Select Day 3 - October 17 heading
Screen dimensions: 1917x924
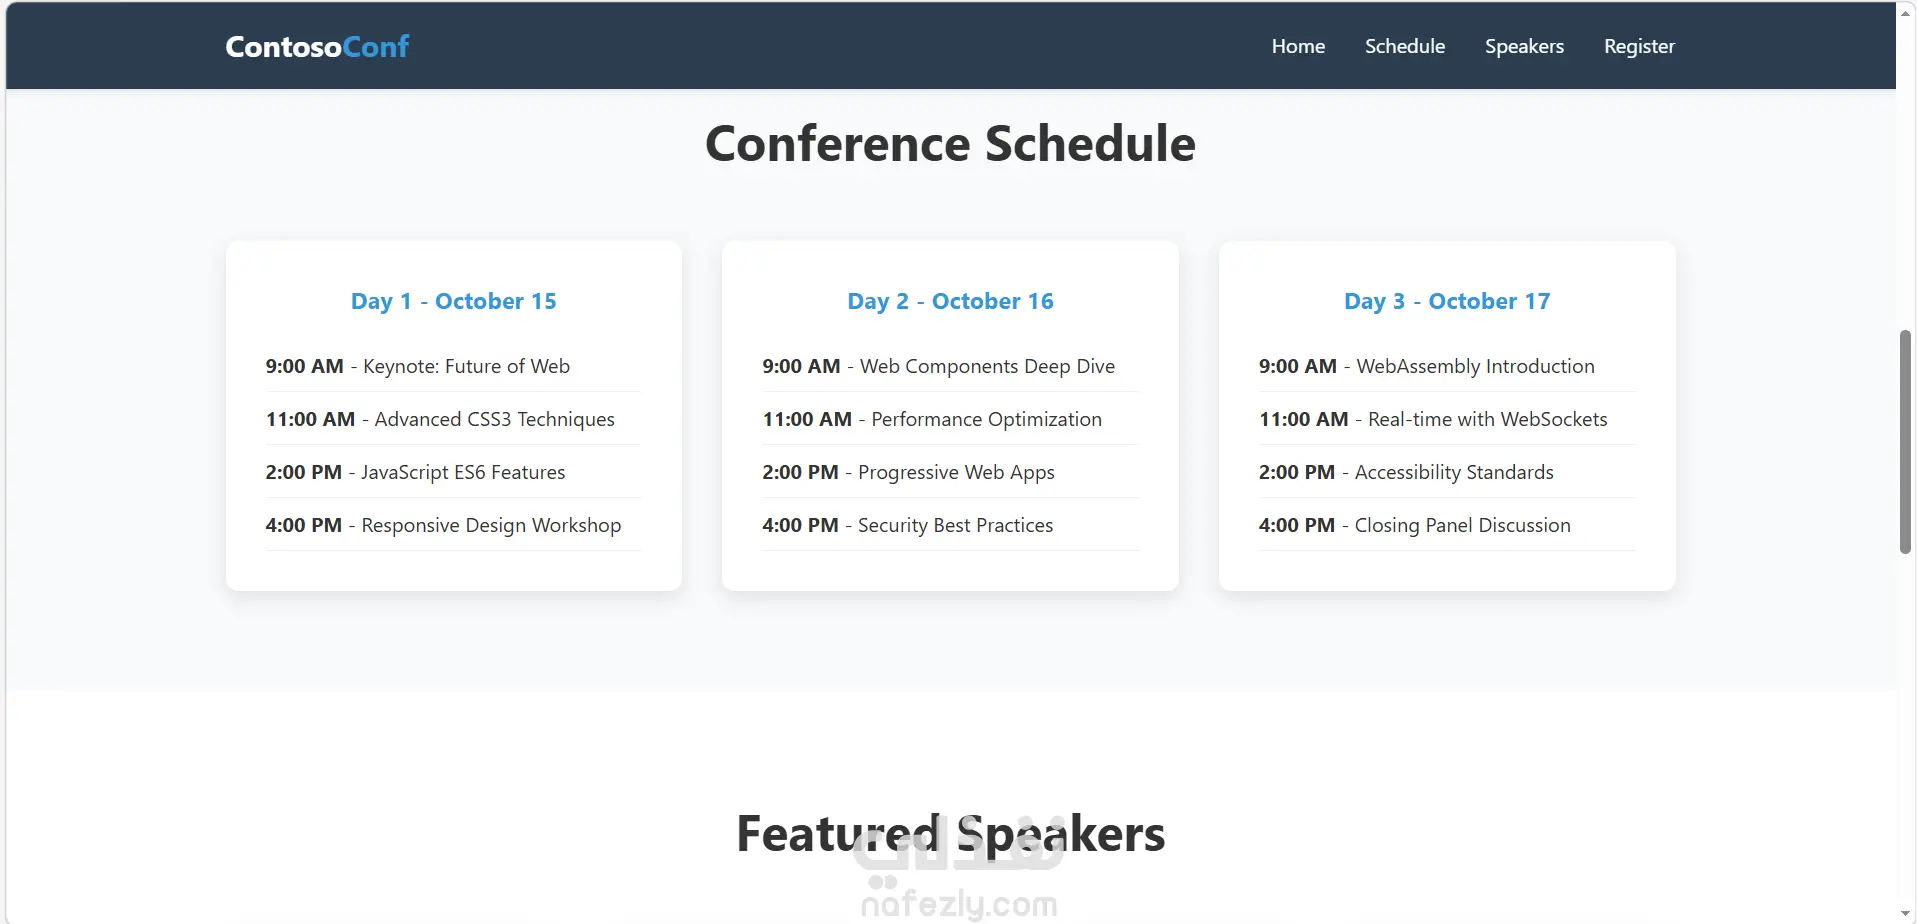(1447, 301)
